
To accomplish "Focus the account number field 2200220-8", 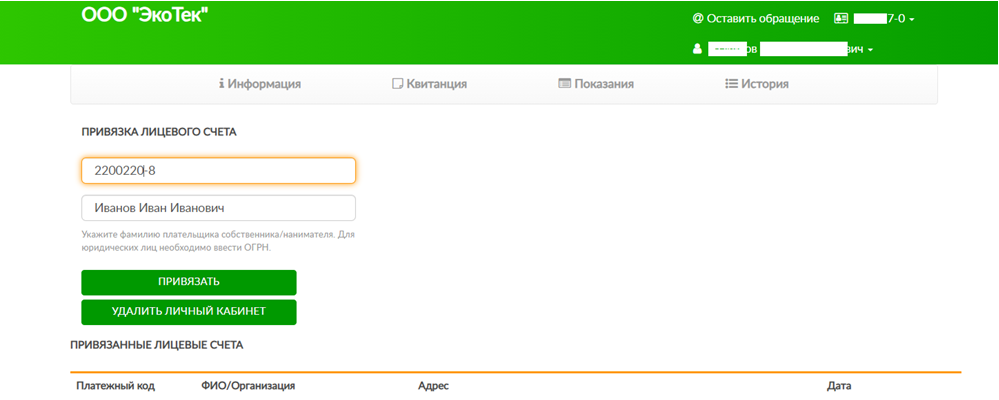I will tap(218, 171).
